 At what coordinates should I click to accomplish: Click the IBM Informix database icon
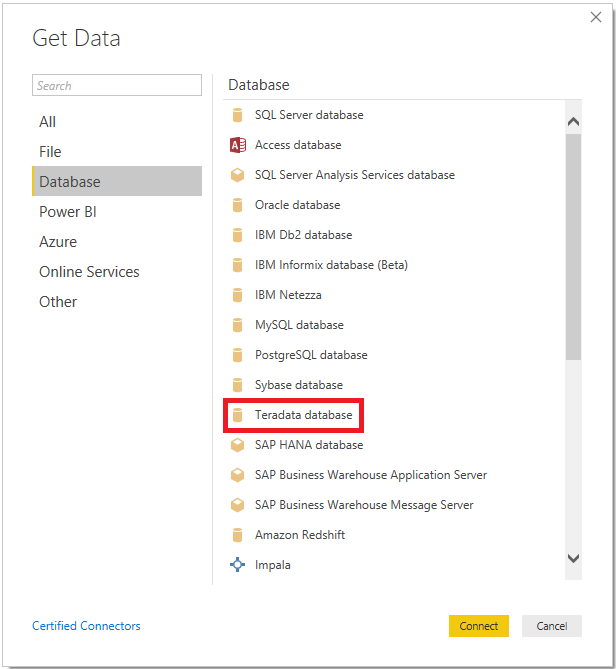[x=237, y=265]
